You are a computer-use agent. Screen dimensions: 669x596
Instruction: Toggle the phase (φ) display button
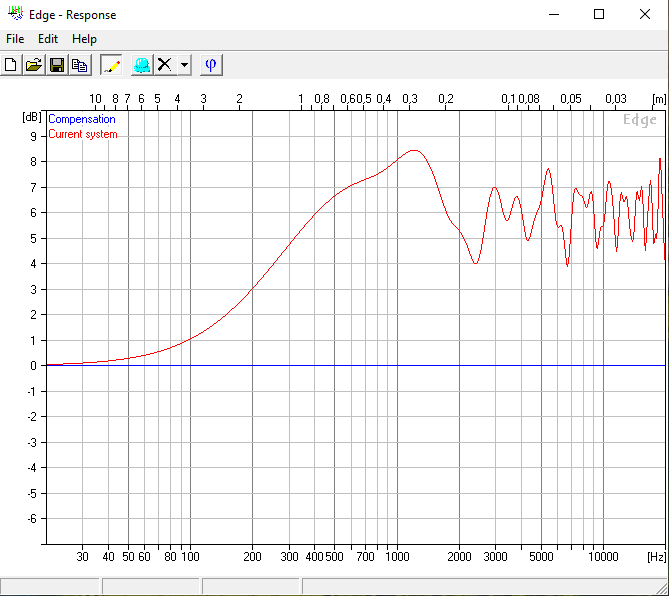pos(211,65)
